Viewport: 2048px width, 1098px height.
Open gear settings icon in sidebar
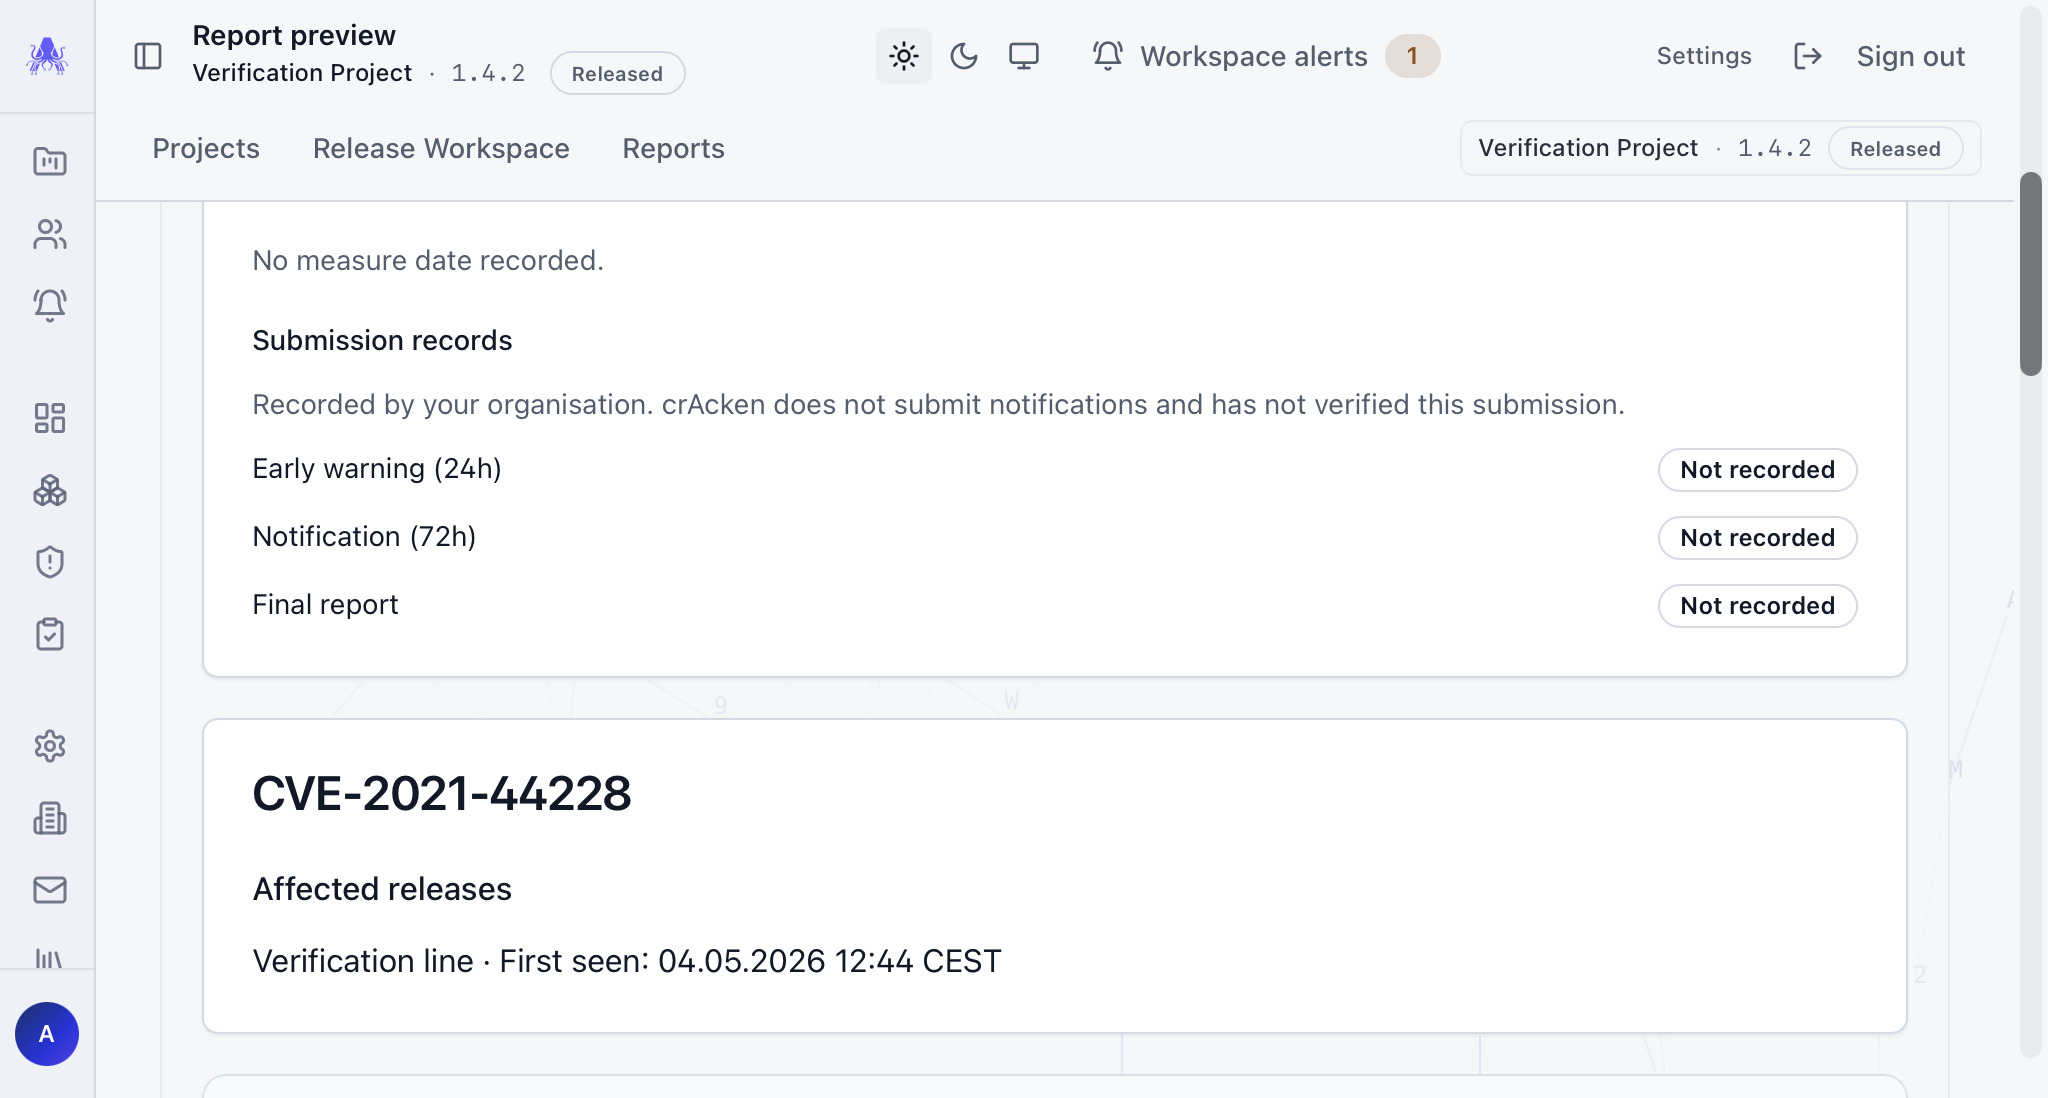pos(50,746)
